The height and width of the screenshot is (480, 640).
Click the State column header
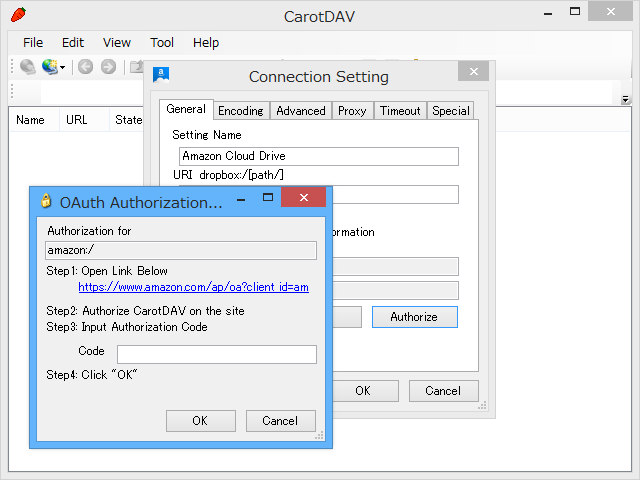point(128,120)
